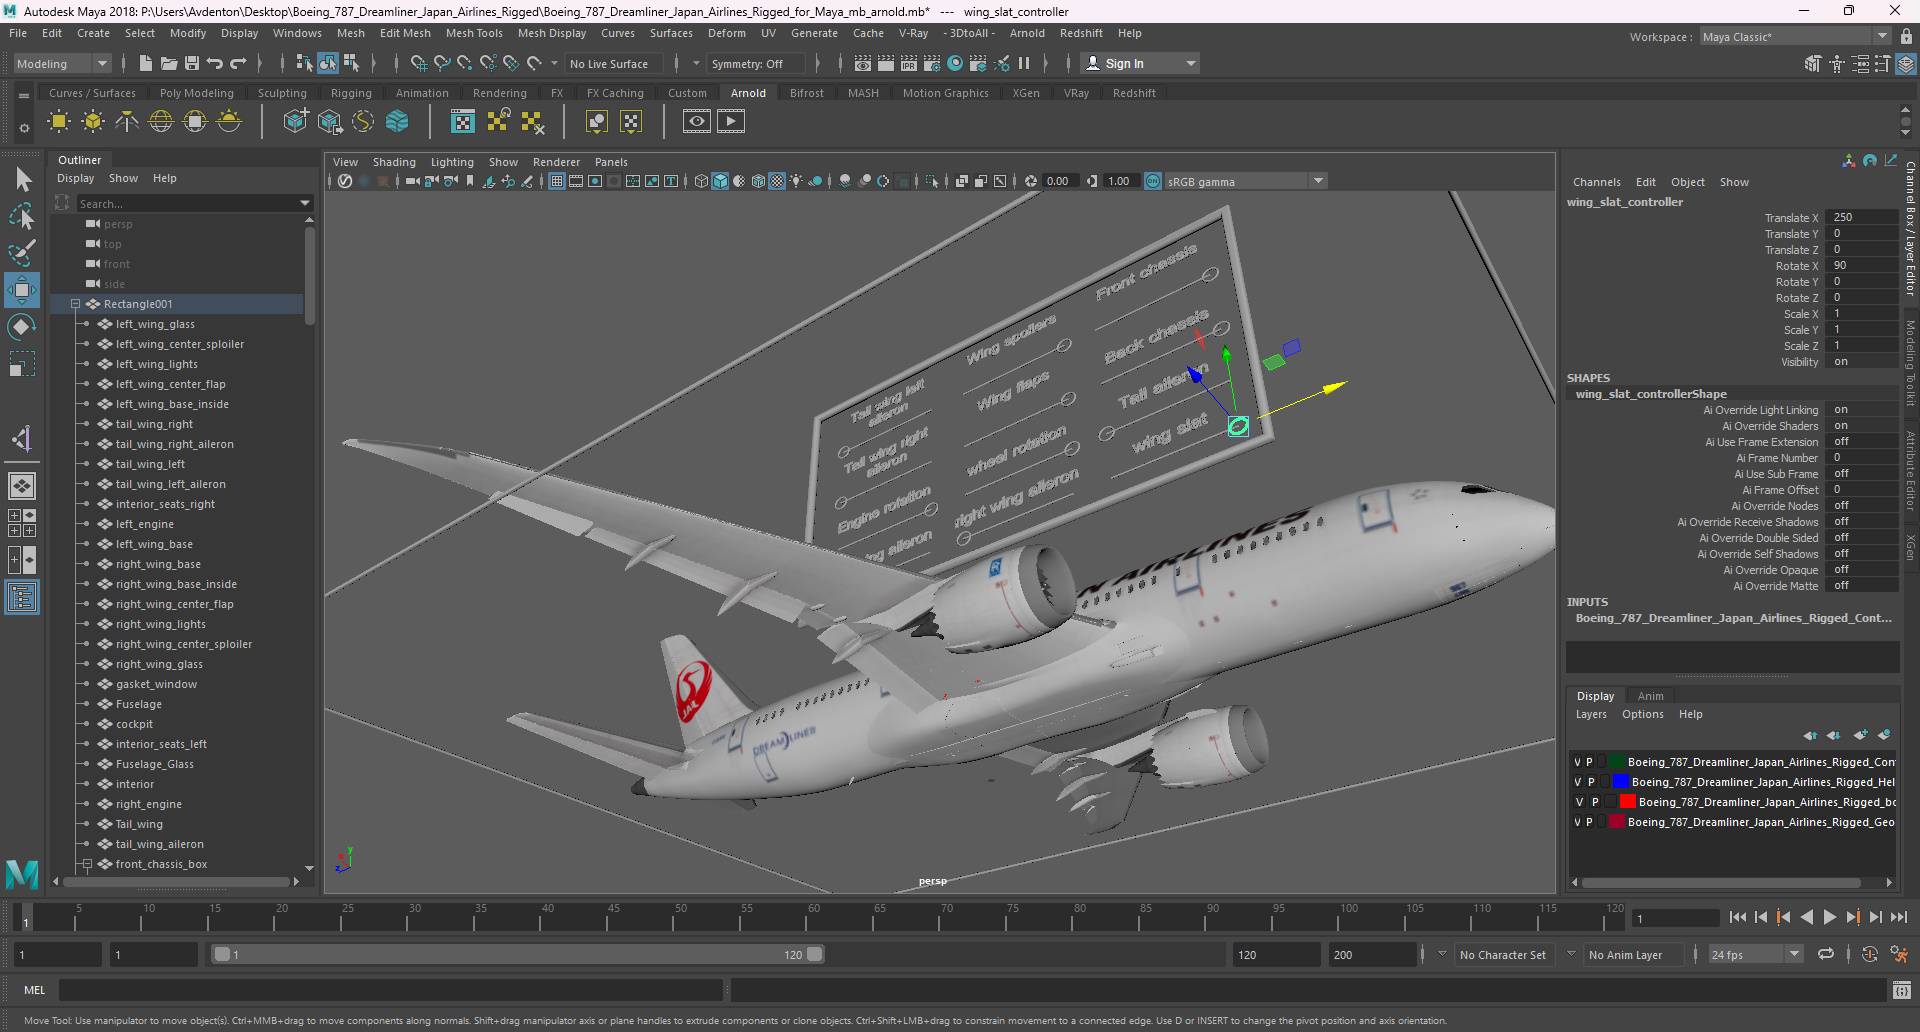Viewport: 1920px width, 1032px height.
Task: Select the Paint Selection tool
Action: click(22, 253)
